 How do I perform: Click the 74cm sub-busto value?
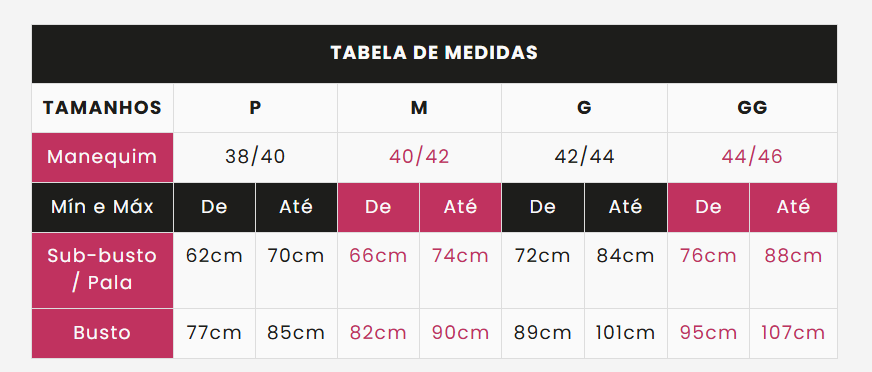coord(460,256)
